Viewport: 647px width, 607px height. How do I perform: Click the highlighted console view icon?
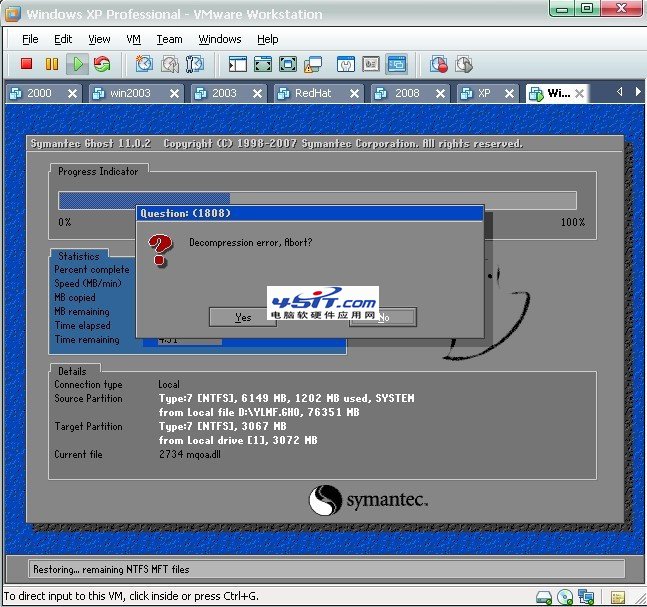tap(397, 64)
